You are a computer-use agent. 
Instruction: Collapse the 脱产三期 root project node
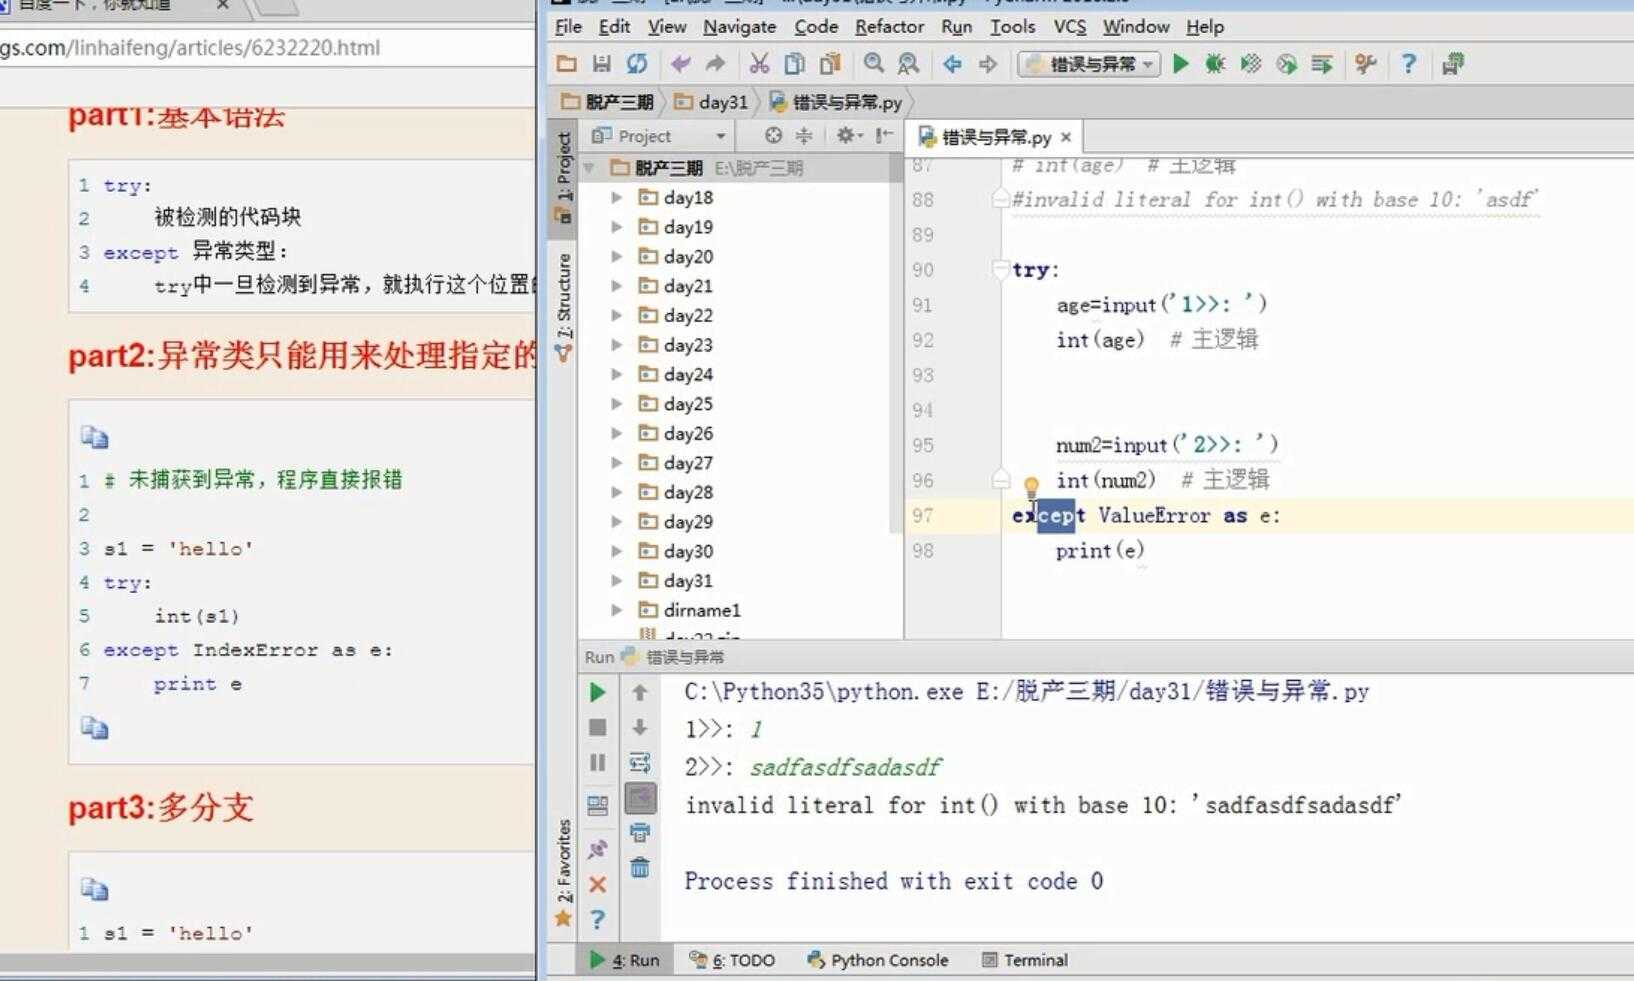[590, 168]
